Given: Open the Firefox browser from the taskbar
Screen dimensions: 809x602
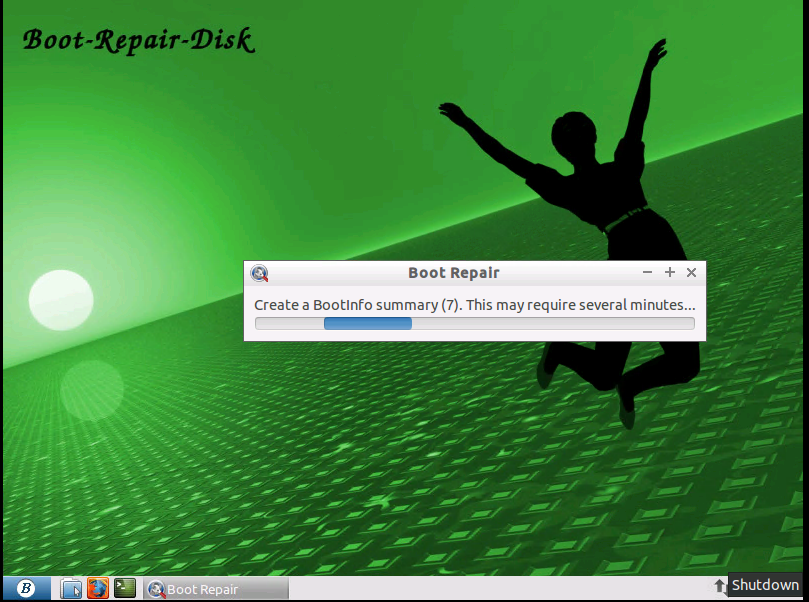Looking at the screenshot, I should (x=97, y=588).
